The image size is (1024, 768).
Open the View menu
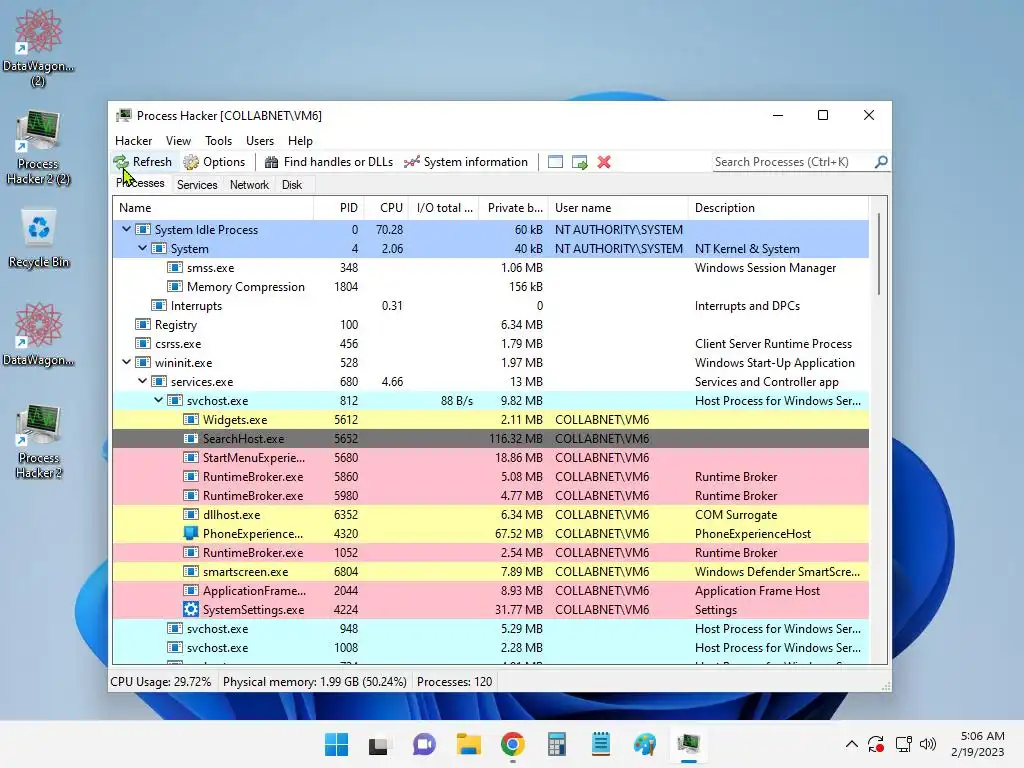(178, 140)
